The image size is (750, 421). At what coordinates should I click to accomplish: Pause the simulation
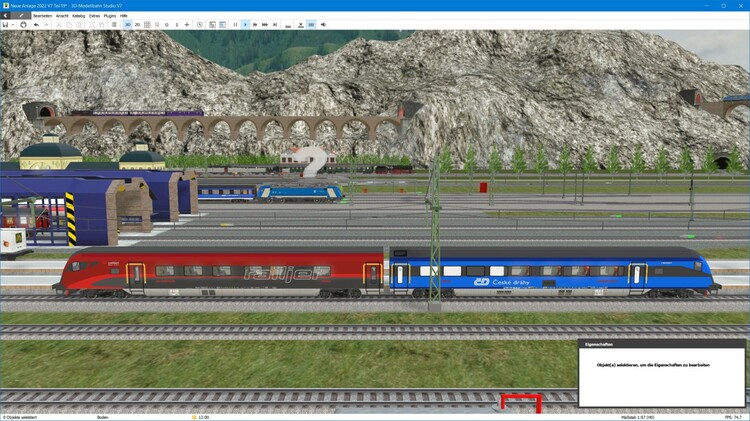235,24
